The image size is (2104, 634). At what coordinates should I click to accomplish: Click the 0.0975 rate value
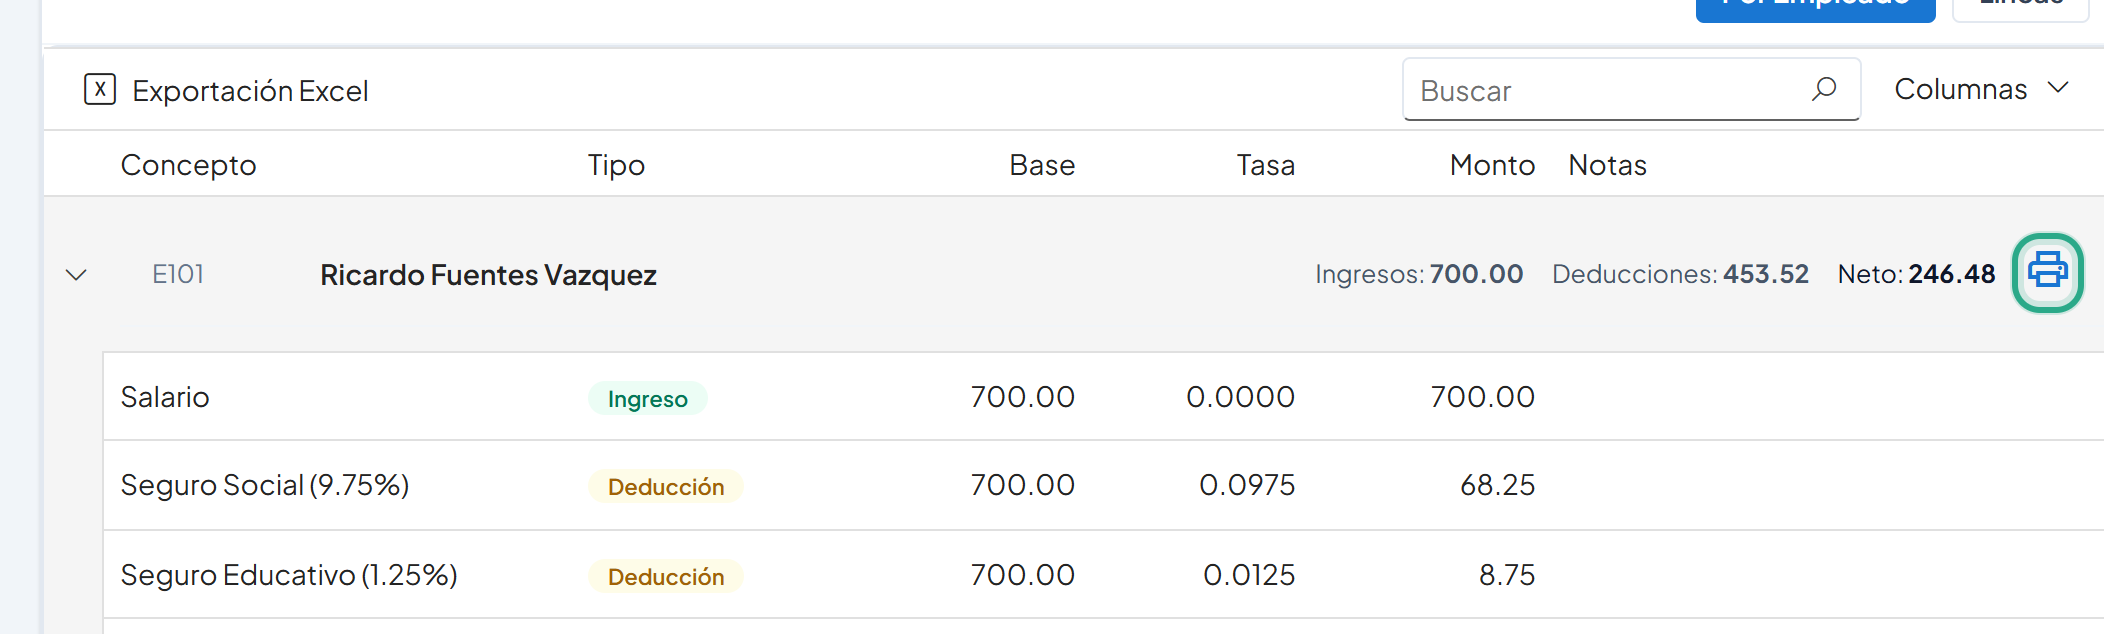point(1247,485)
